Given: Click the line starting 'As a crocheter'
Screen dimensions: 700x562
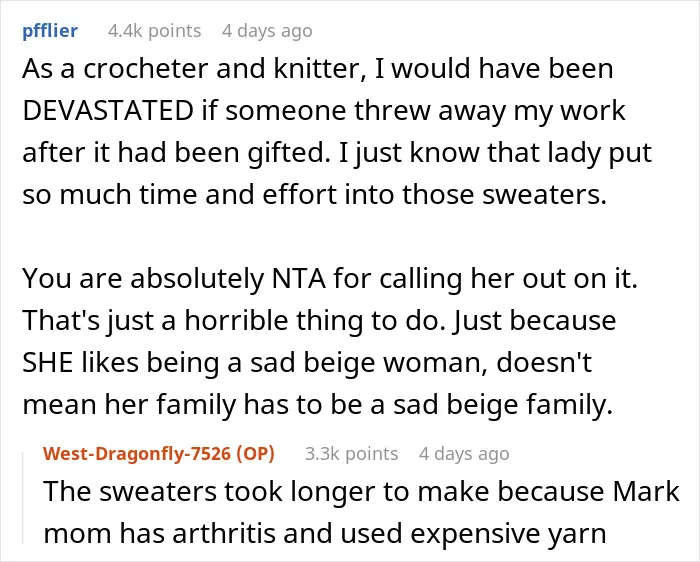Looking at the screenshot, I should [x=317, y=69].
